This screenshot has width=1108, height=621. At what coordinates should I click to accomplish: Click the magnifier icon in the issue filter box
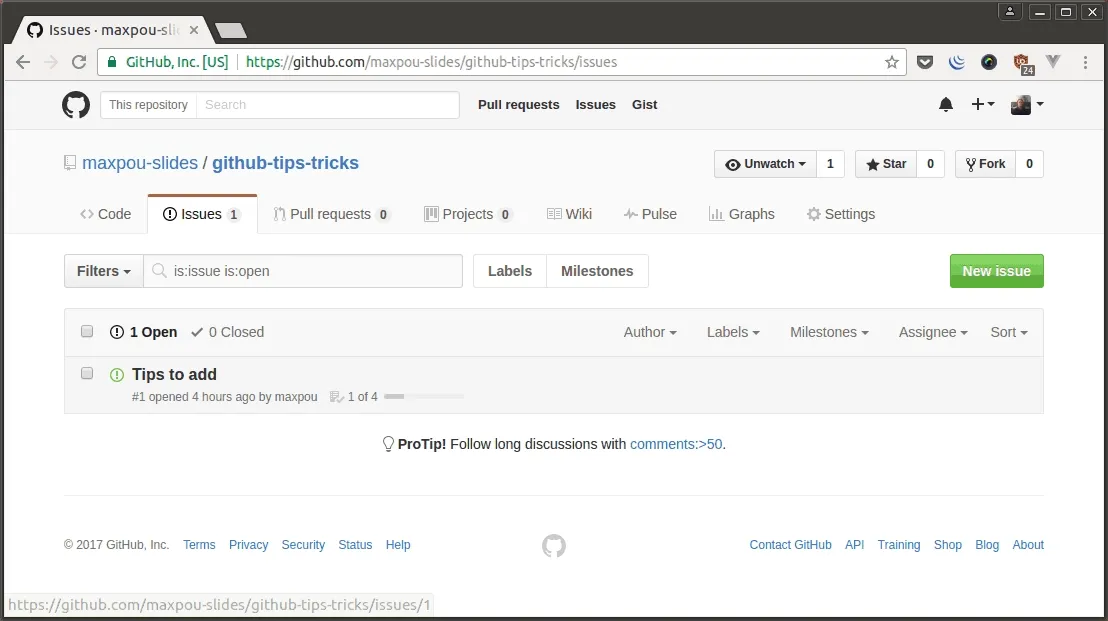tap(160, 271)
